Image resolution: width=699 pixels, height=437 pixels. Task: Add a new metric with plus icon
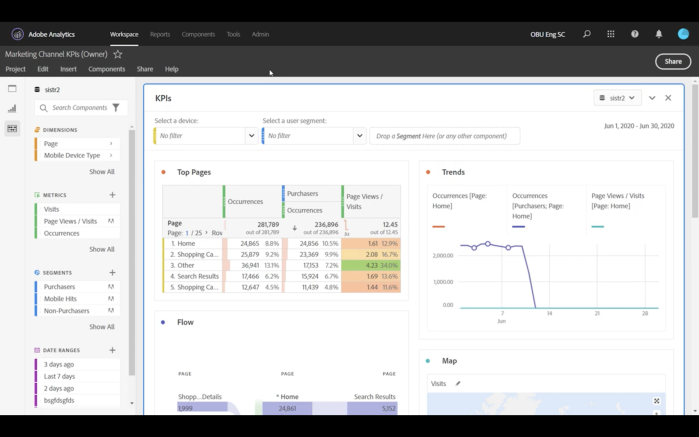112,195
